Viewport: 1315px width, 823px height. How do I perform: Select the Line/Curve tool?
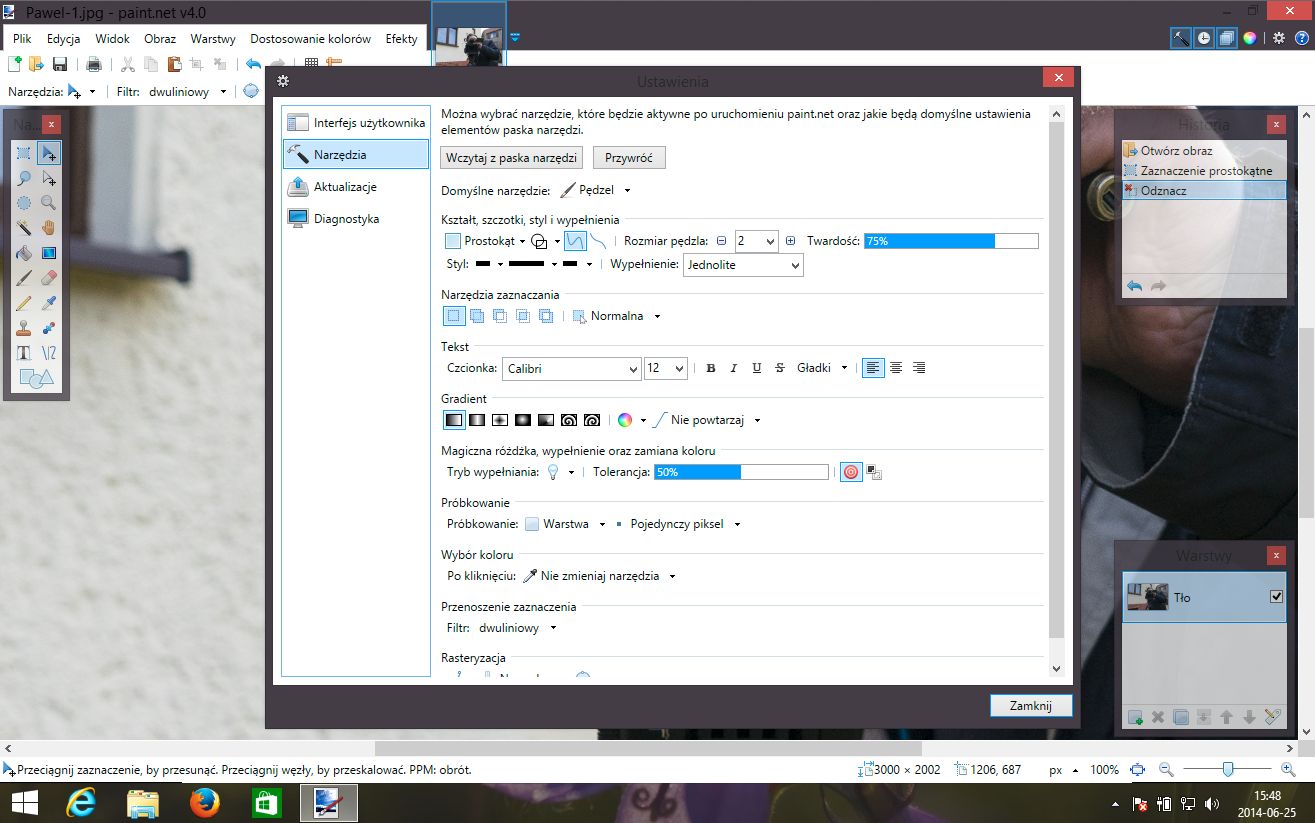[x=48, y=353]
